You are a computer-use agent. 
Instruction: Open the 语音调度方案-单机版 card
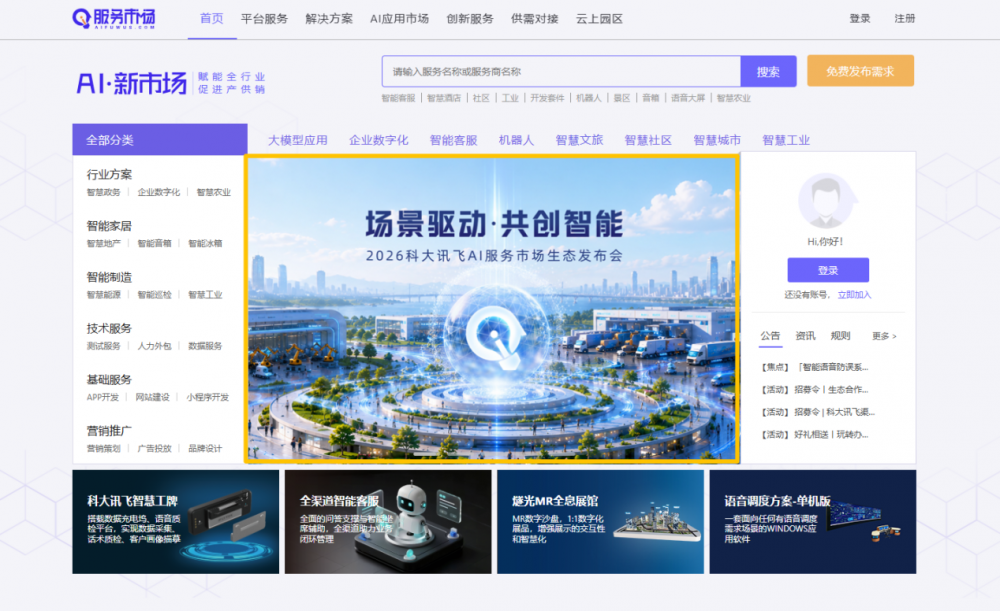[x=812, y=522]
